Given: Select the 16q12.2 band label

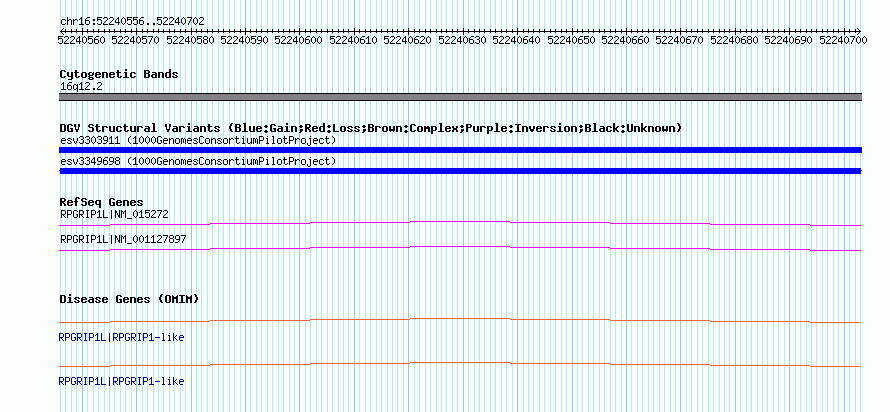Looking at the screenshot, I should [81, 87].
